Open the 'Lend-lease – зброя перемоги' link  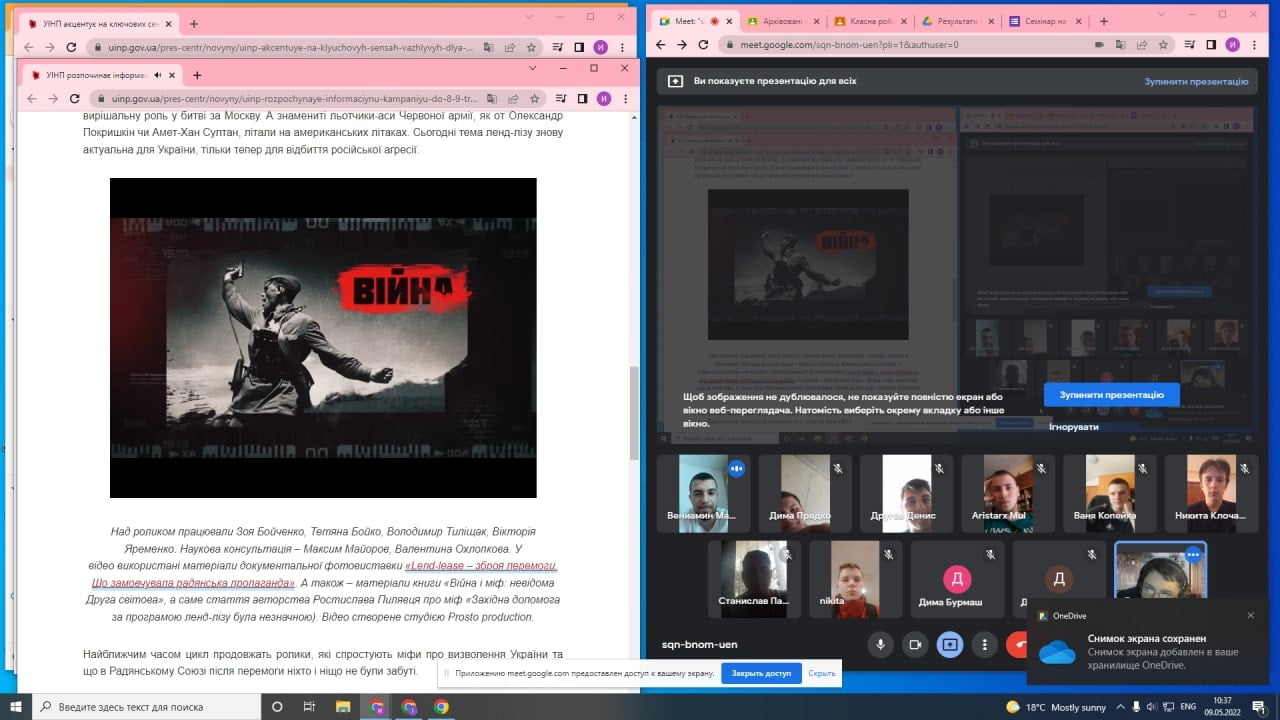[x=323, y=573]
